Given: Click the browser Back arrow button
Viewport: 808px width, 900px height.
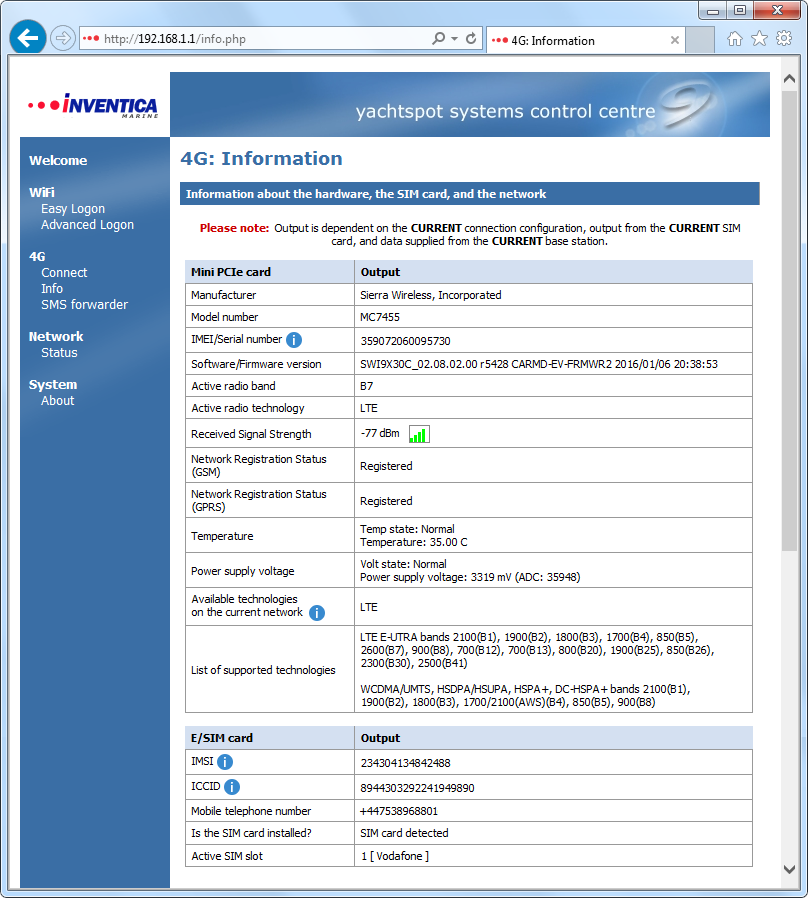Looking at the screenshot, I should (x=28, y=38).
